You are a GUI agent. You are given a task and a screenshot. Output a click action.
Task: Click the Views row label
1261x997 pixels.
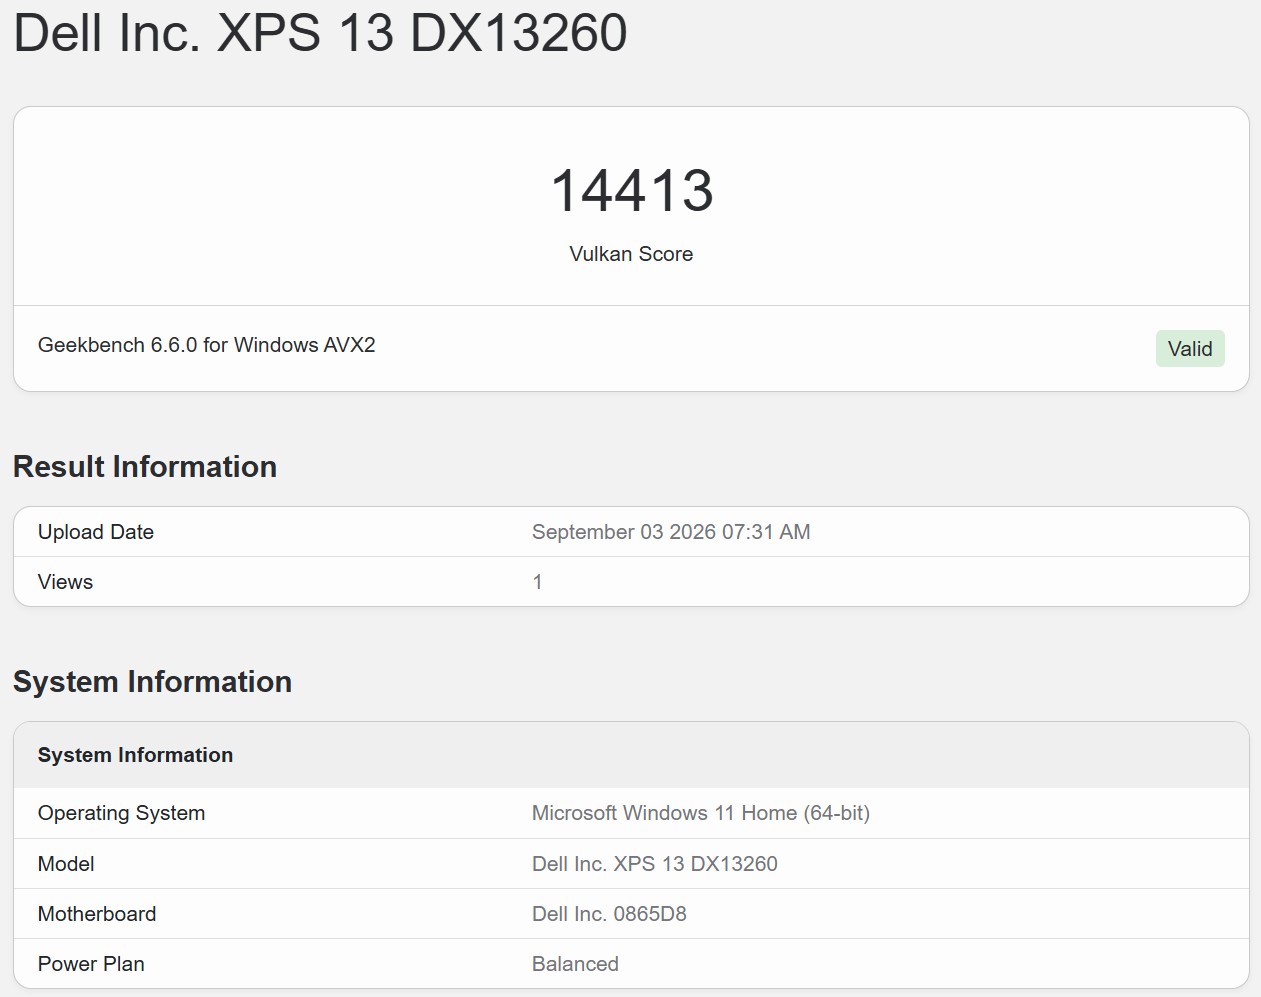click(x=65, y=582)
